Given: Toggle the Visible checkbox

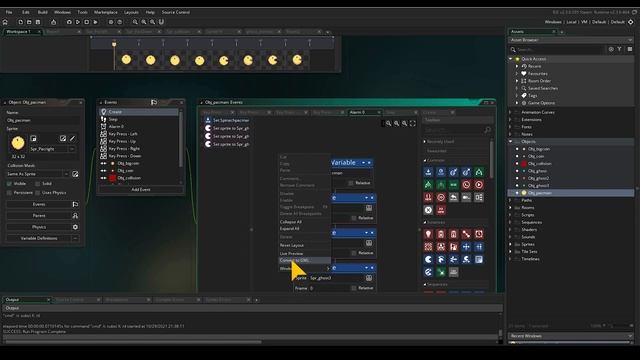Looking at the screenshot, I should pyautogui.click(x=9, y=184).
